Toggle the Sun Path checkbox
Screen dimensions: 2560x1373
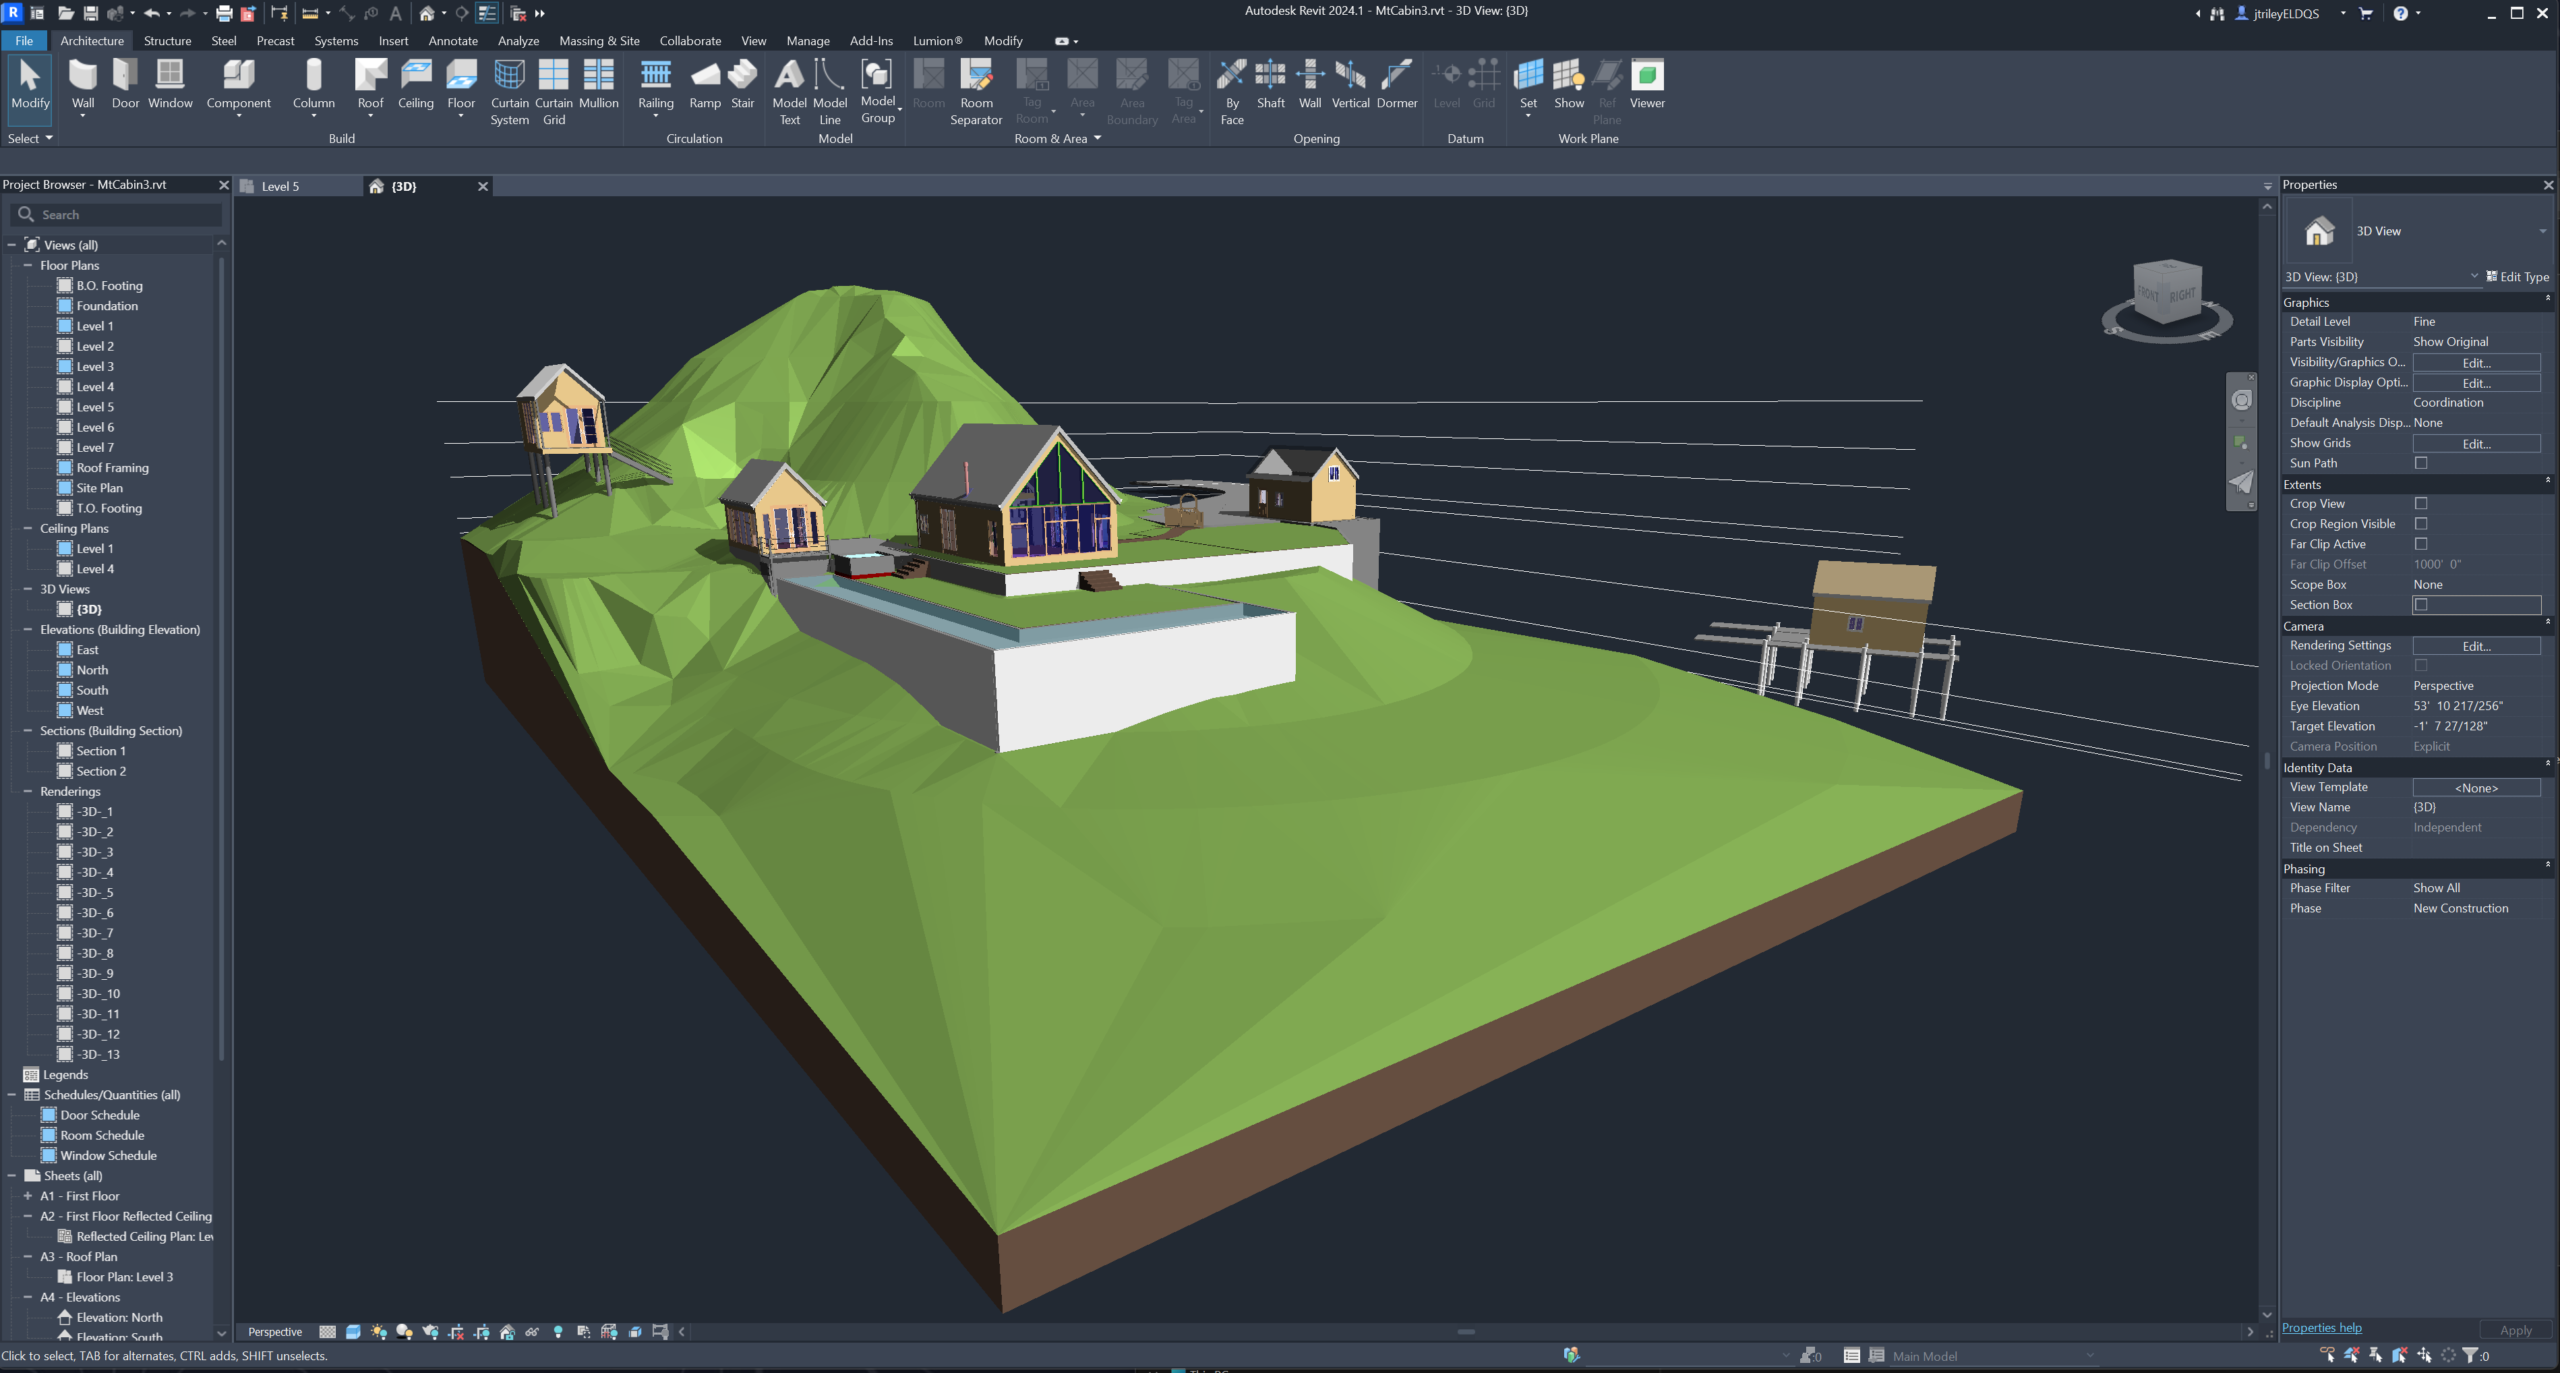[2421, 463]
